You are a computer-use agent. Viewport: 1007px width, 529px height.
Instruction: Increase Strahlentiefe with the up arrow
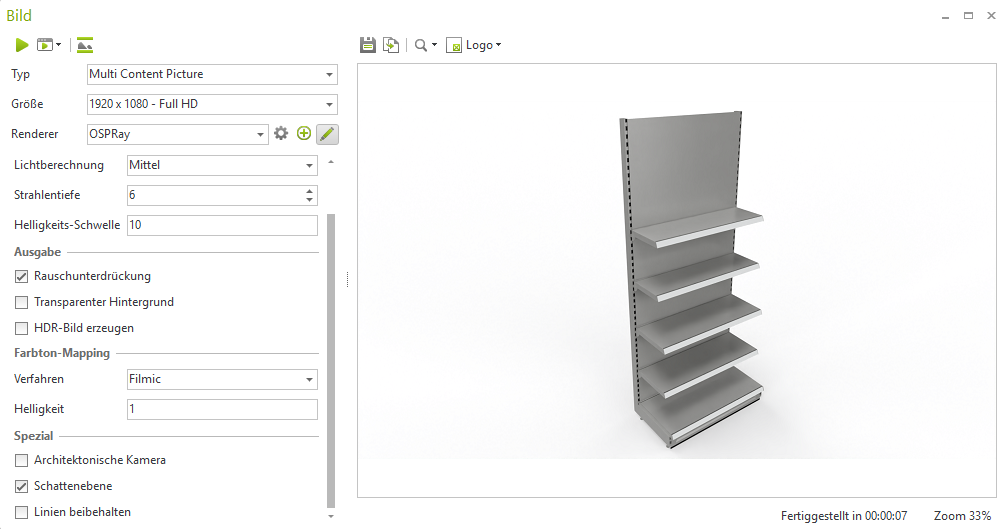(309, 191)
